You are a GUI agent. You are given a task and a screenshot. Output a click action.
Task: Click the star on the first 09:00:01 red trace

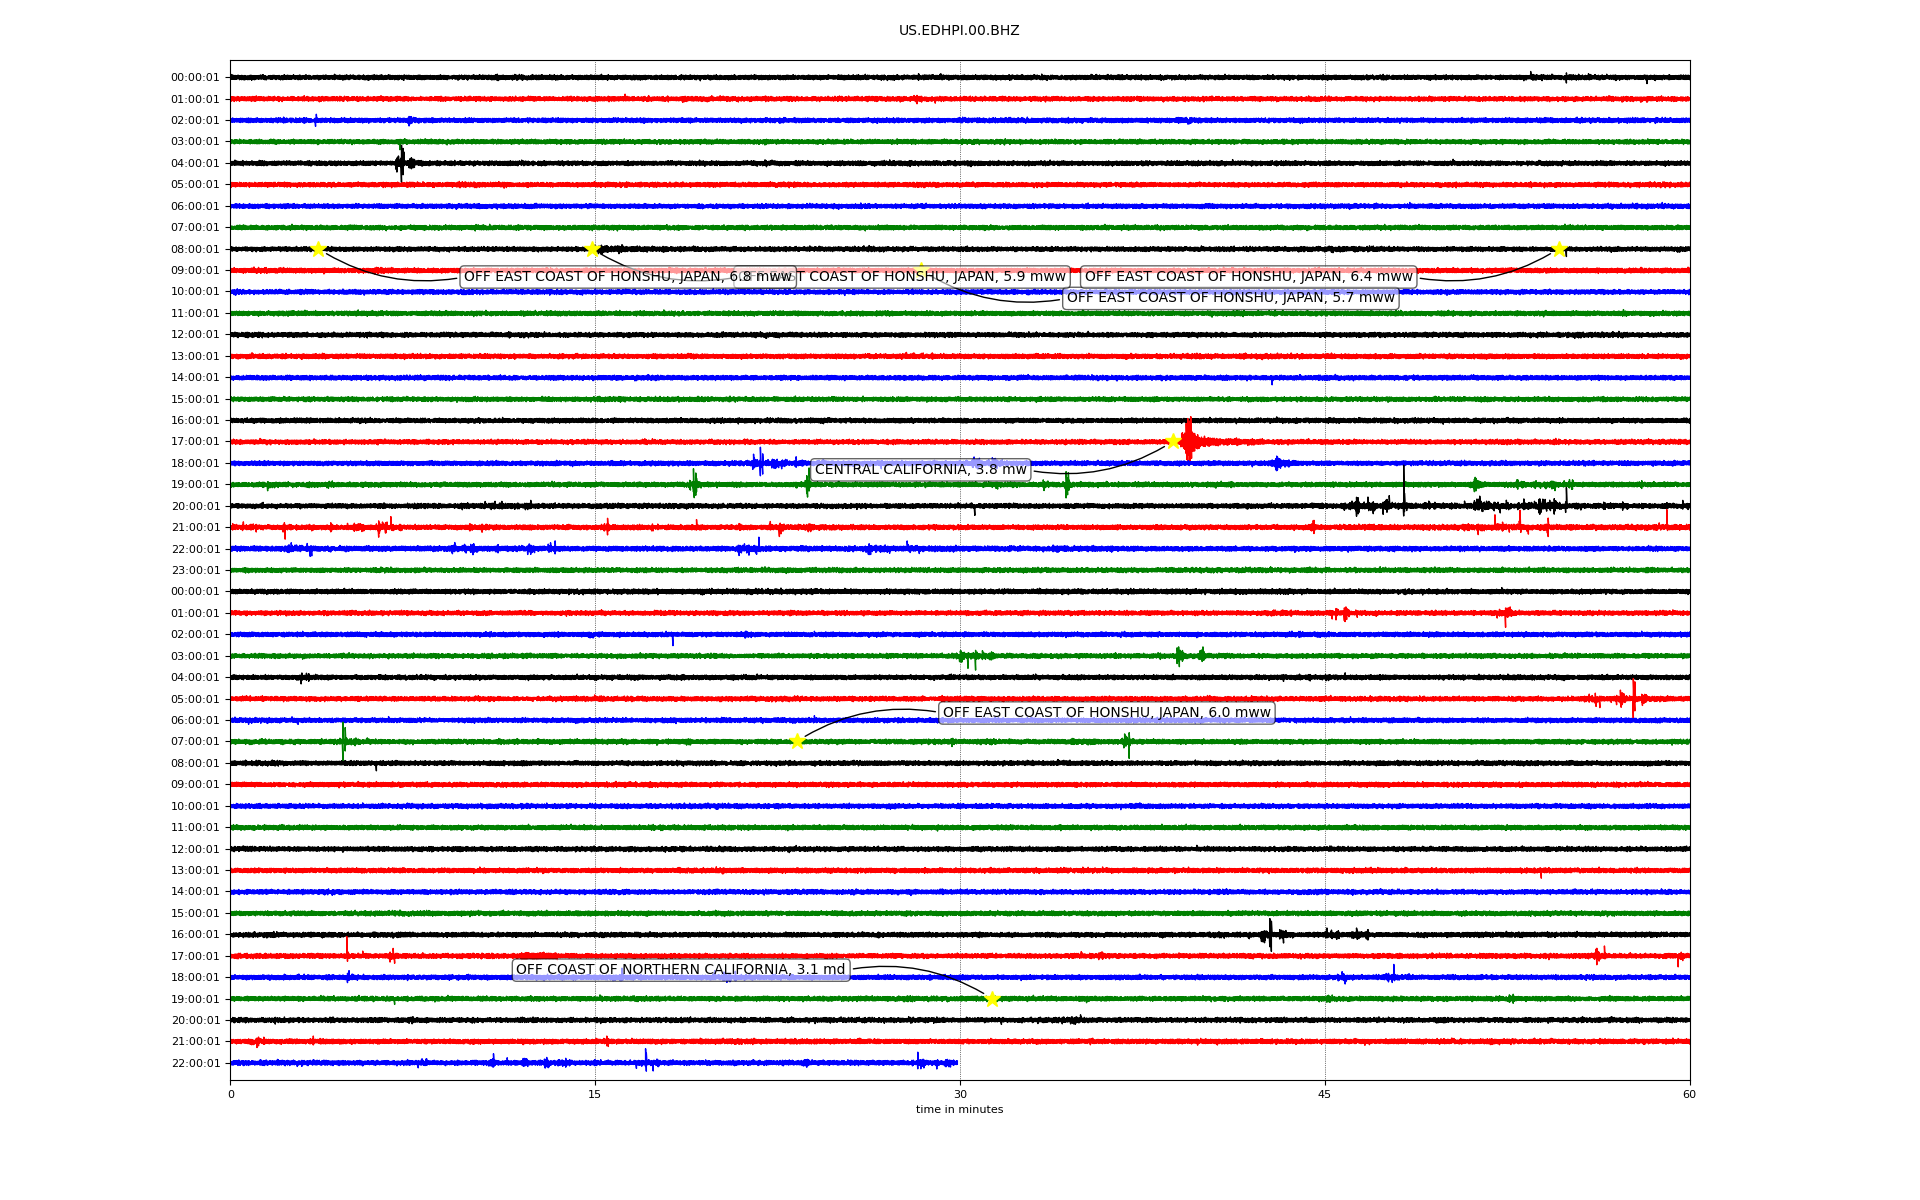pos(921,270)
